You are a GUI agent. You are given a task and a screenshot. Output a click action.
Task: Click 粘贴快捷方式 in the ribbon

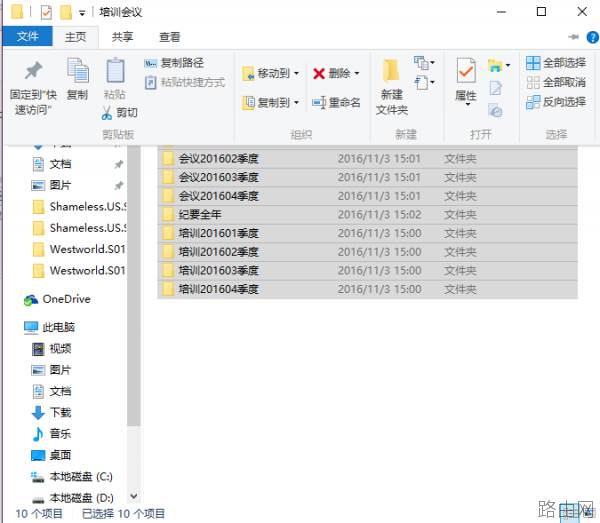185,82
